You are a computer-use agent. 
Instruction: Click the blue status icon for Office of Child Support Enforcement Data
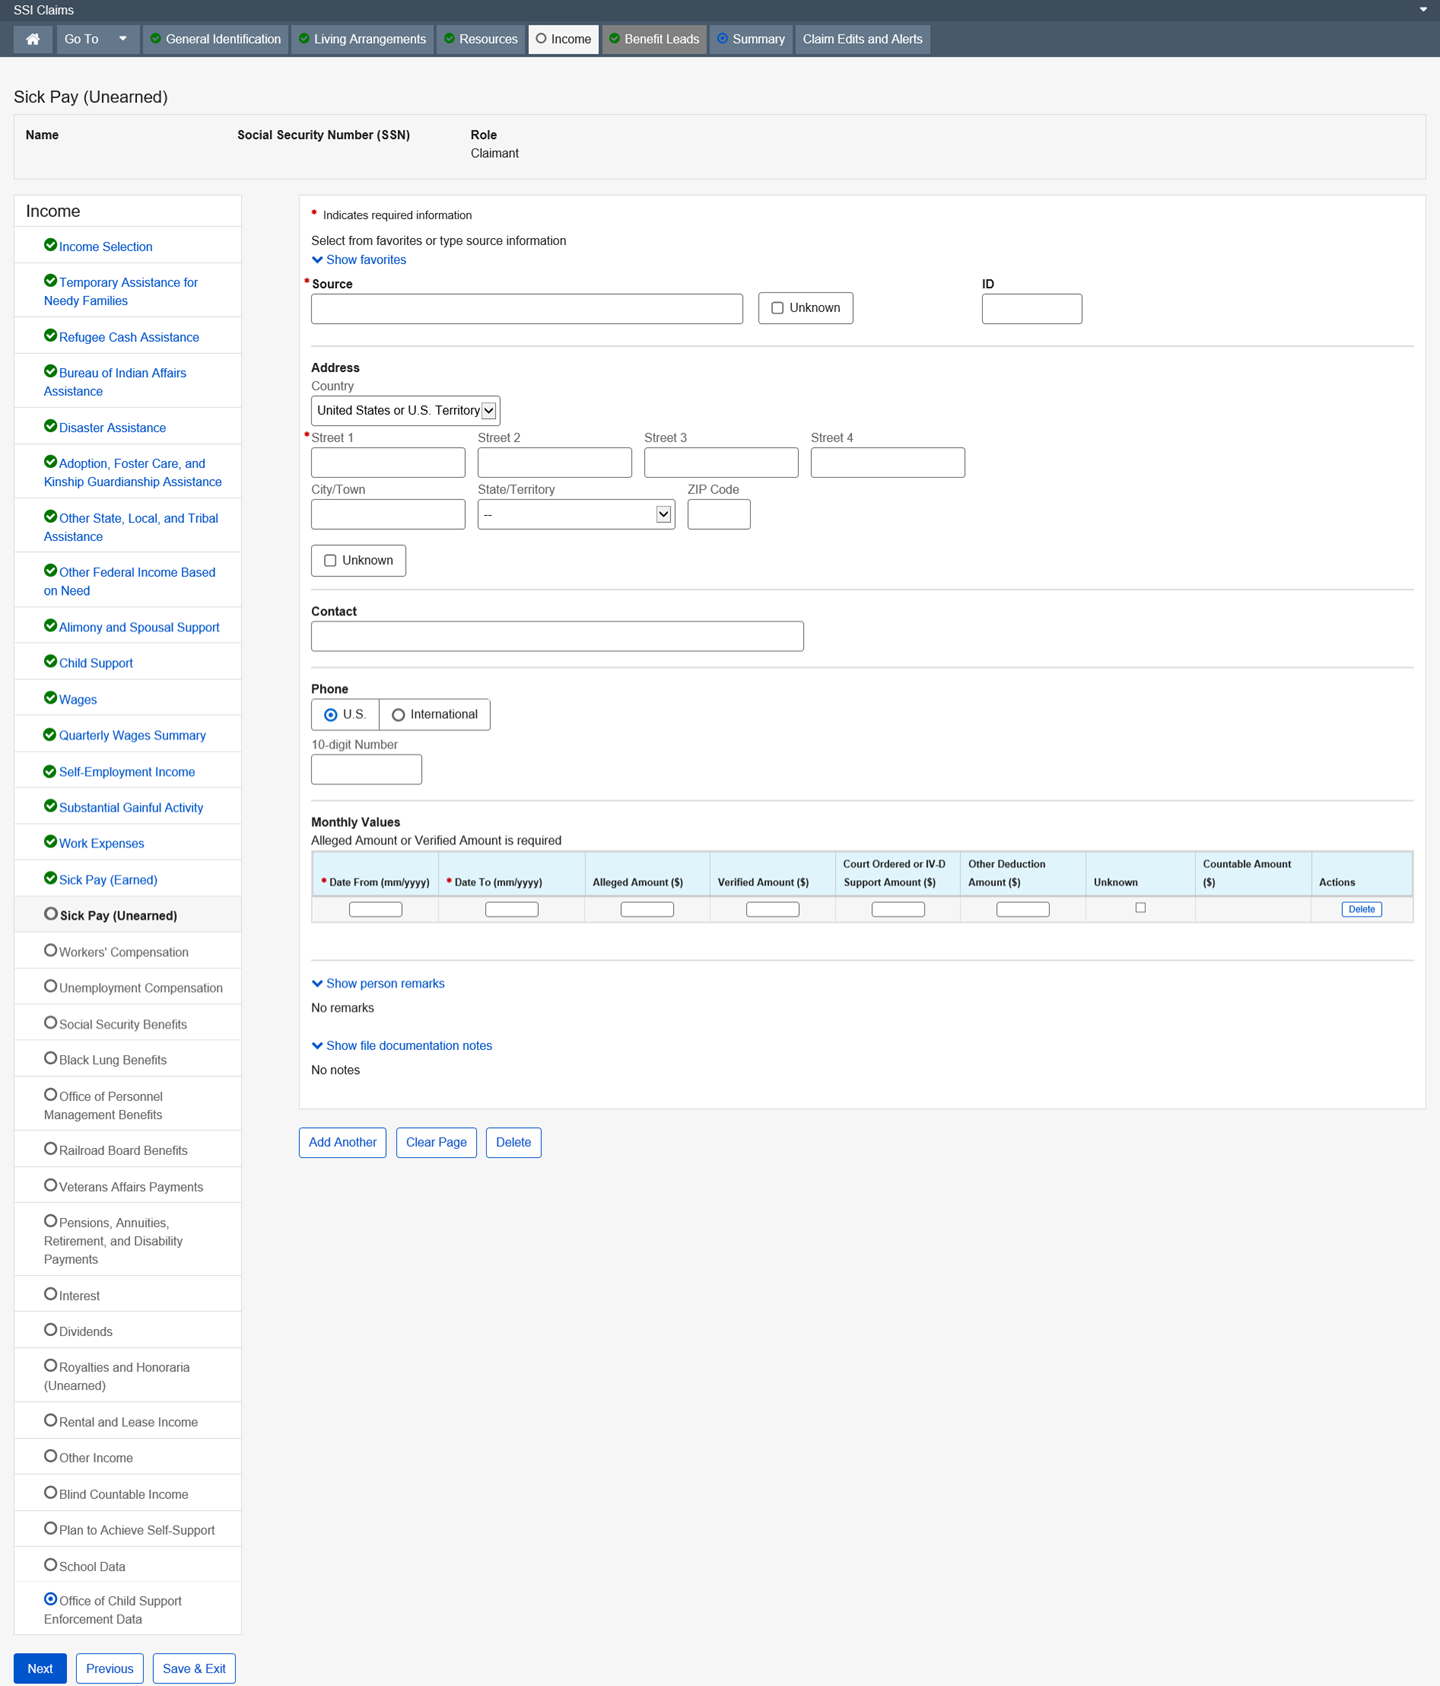(50, 1599)
